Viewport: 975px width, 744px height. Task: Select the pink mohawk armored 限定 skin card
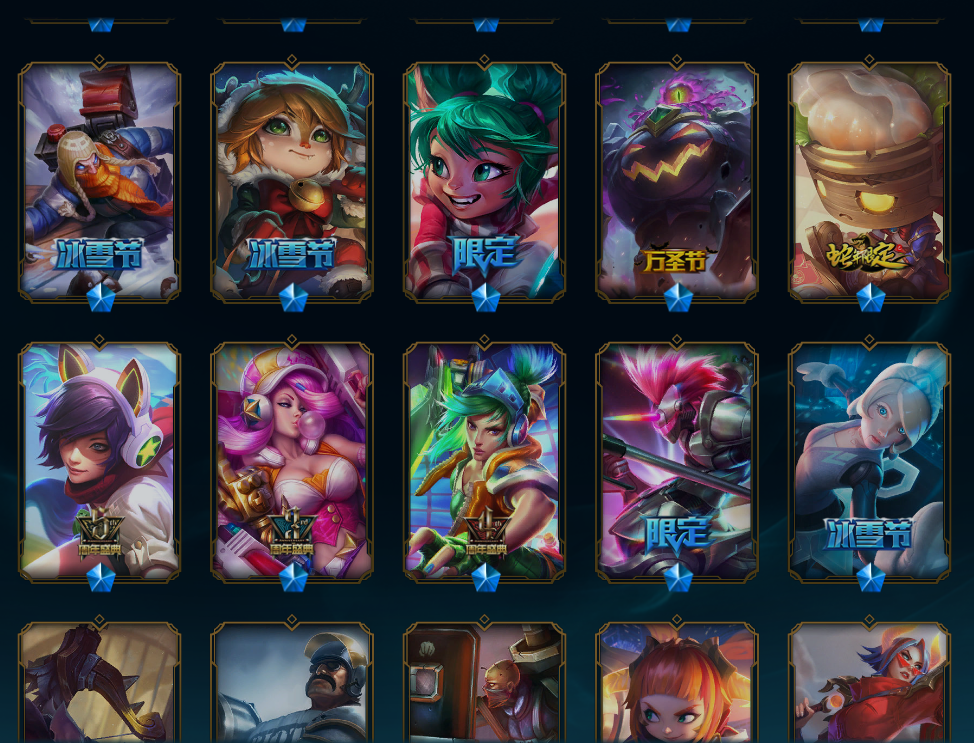[677, 462]
